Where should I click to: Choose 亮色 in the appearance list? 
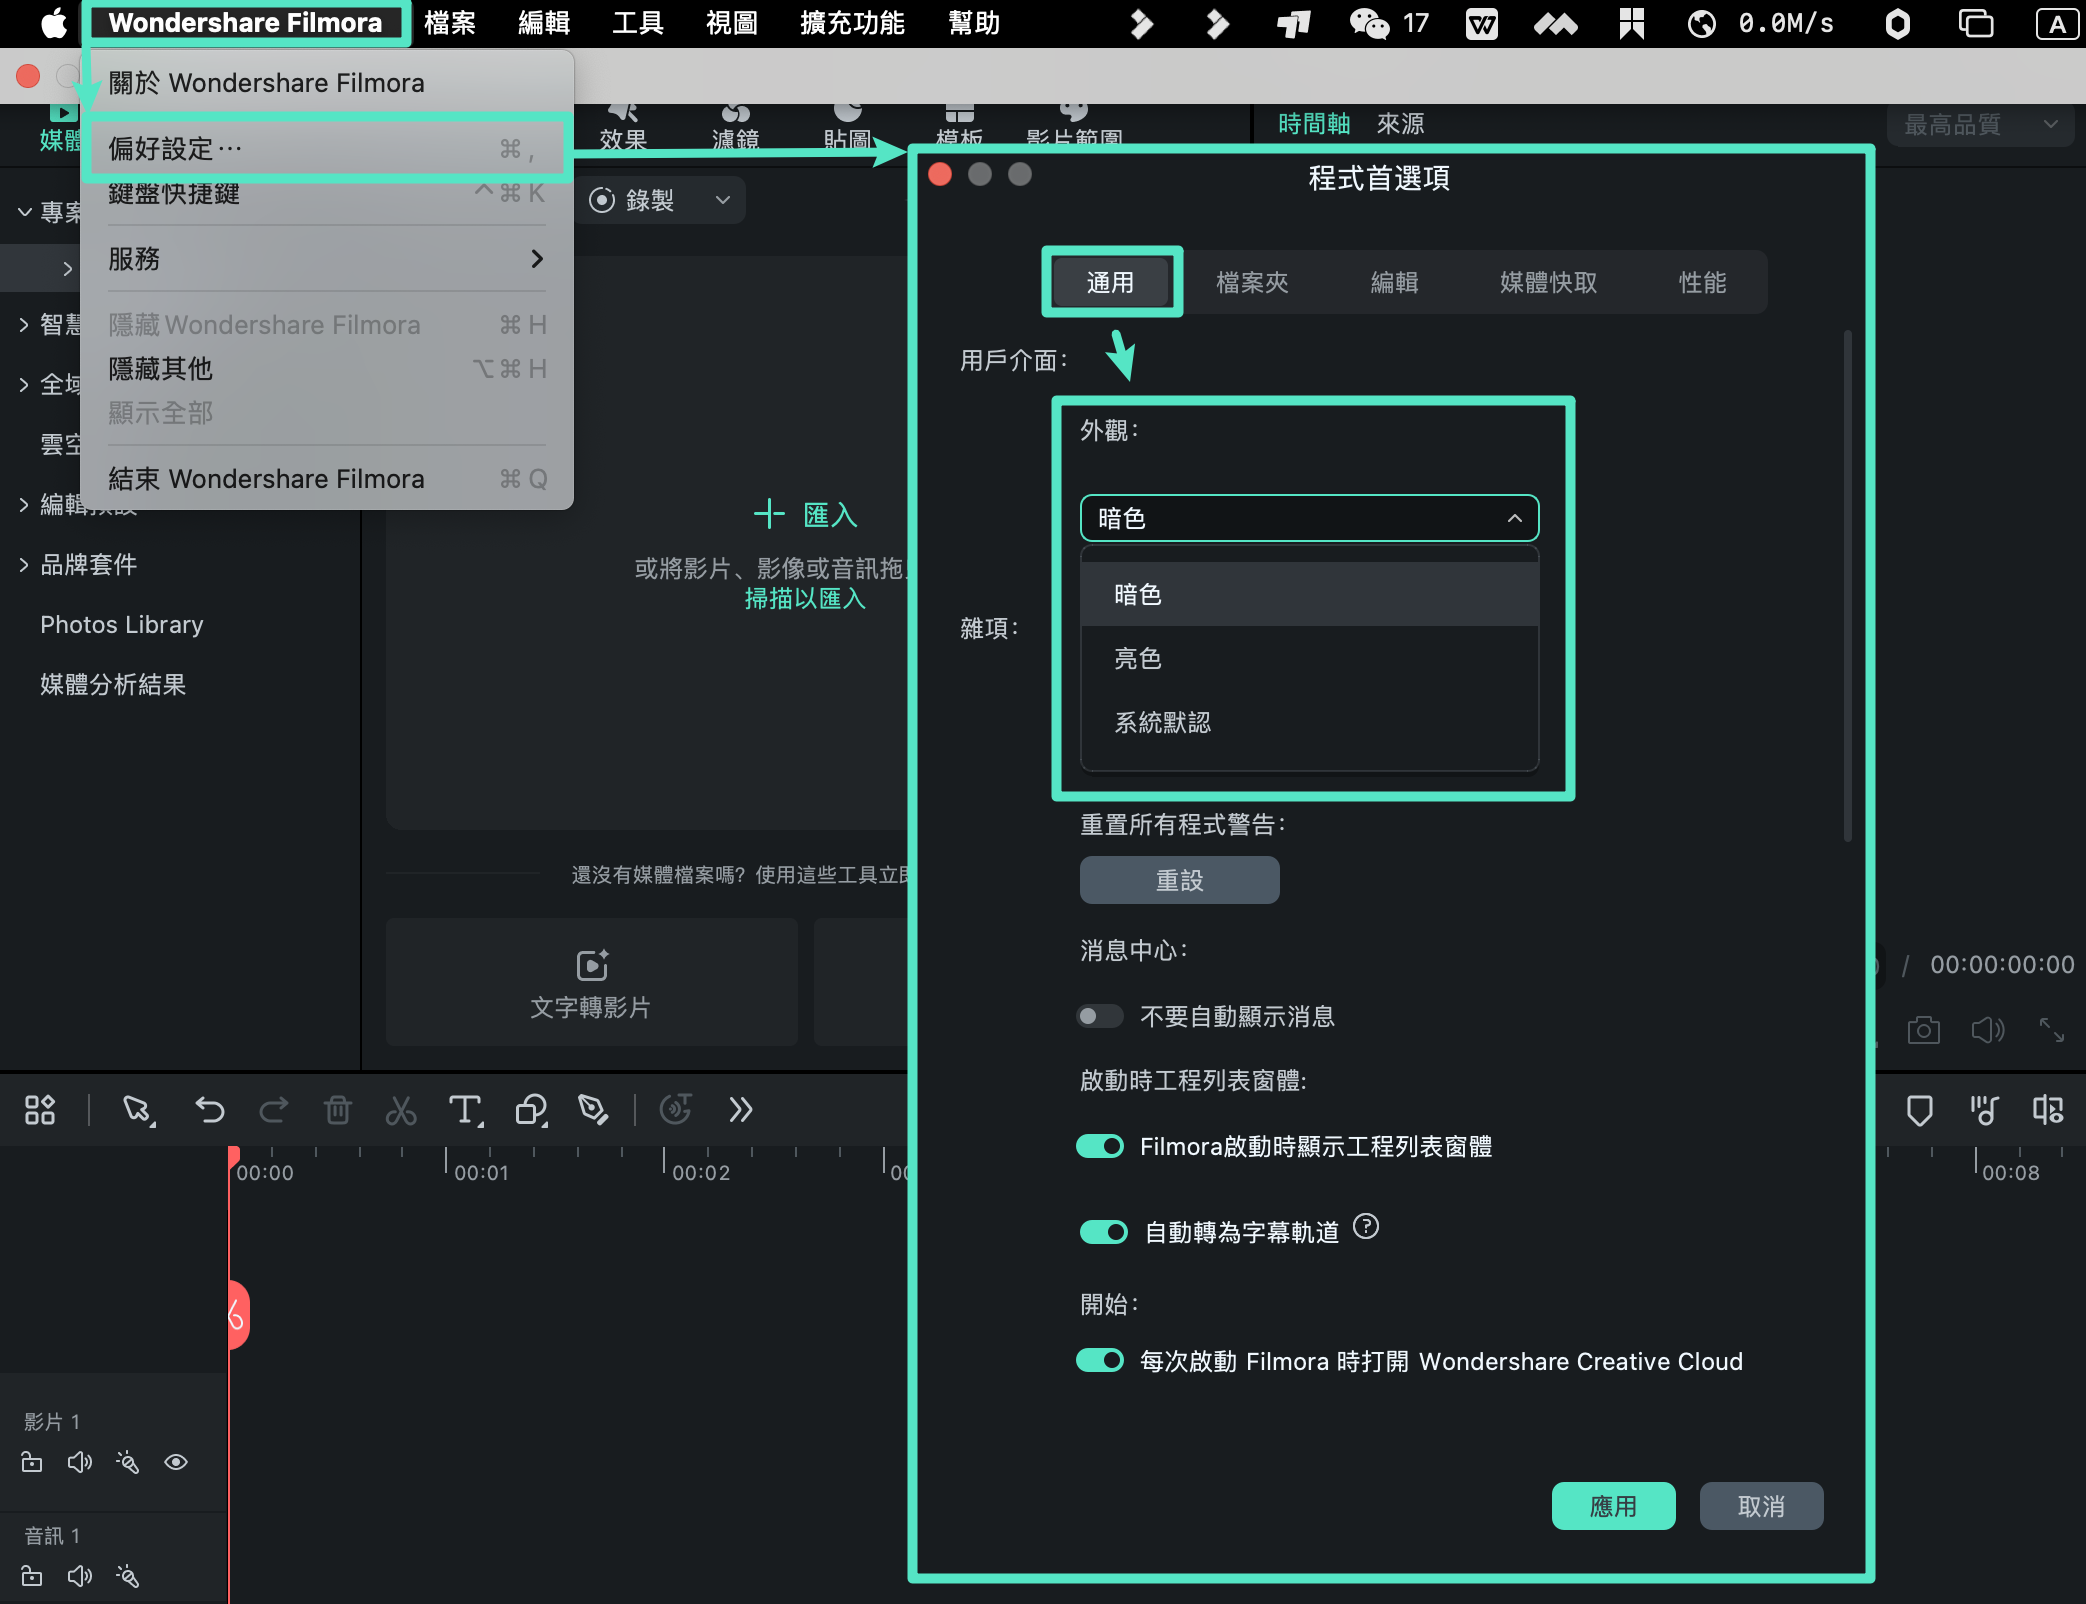pyautogui.click(x=1309, y=658)
